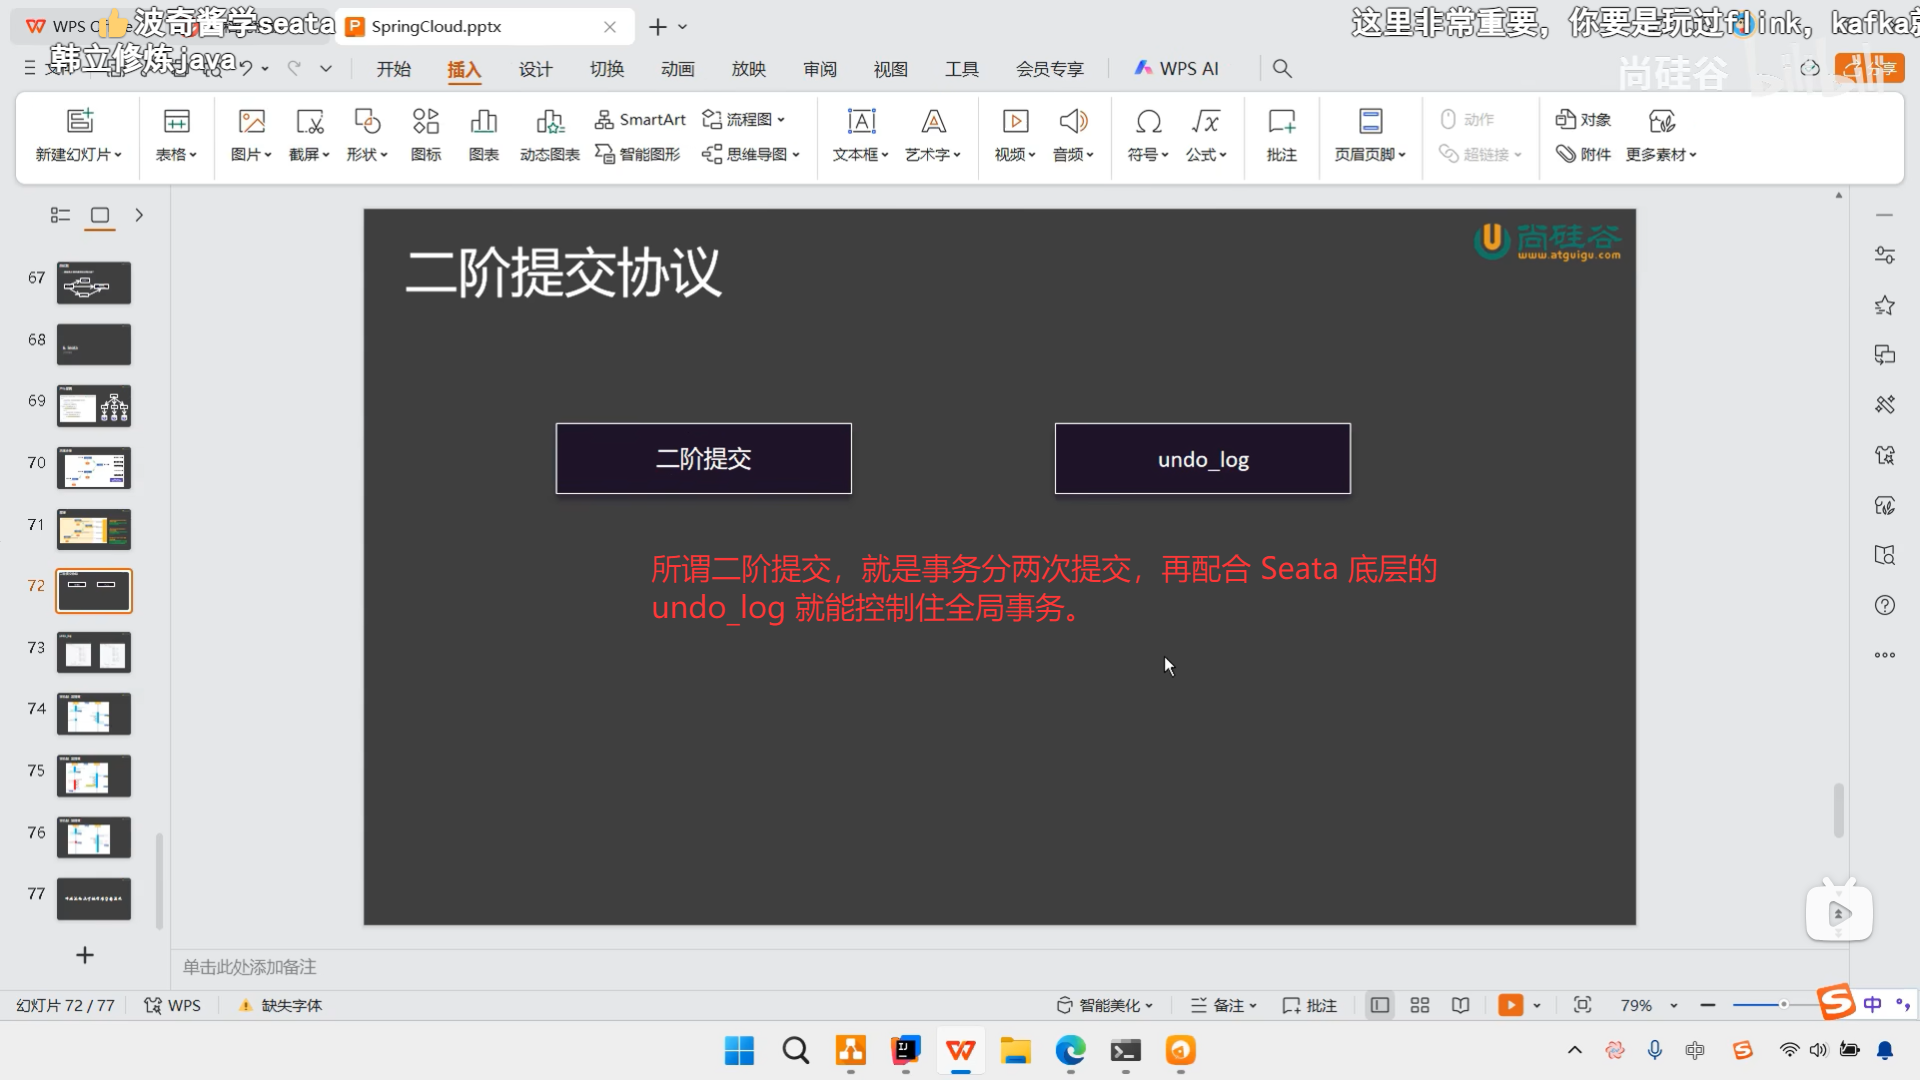Image resolution: width=1920 pixels, height=1080 pixels.
Task: Toggle reading view book icon
Action: 1461,1005
